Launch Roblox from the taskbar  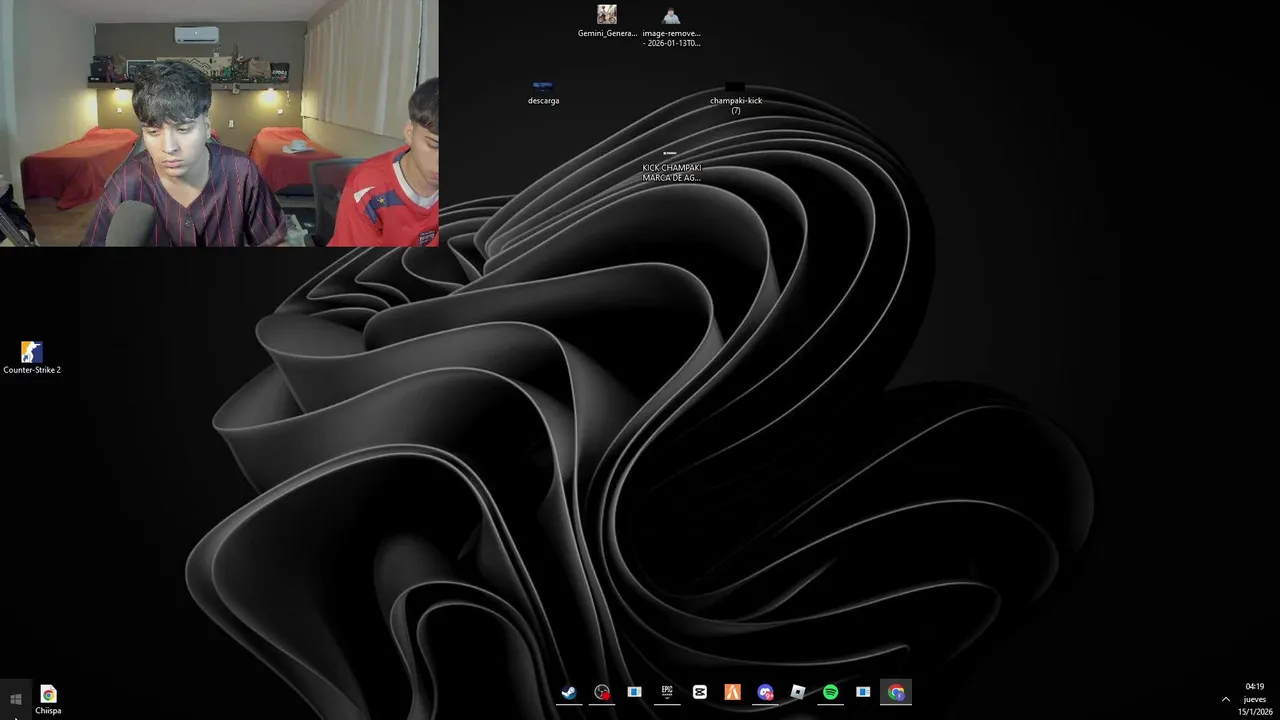[798, 692]
